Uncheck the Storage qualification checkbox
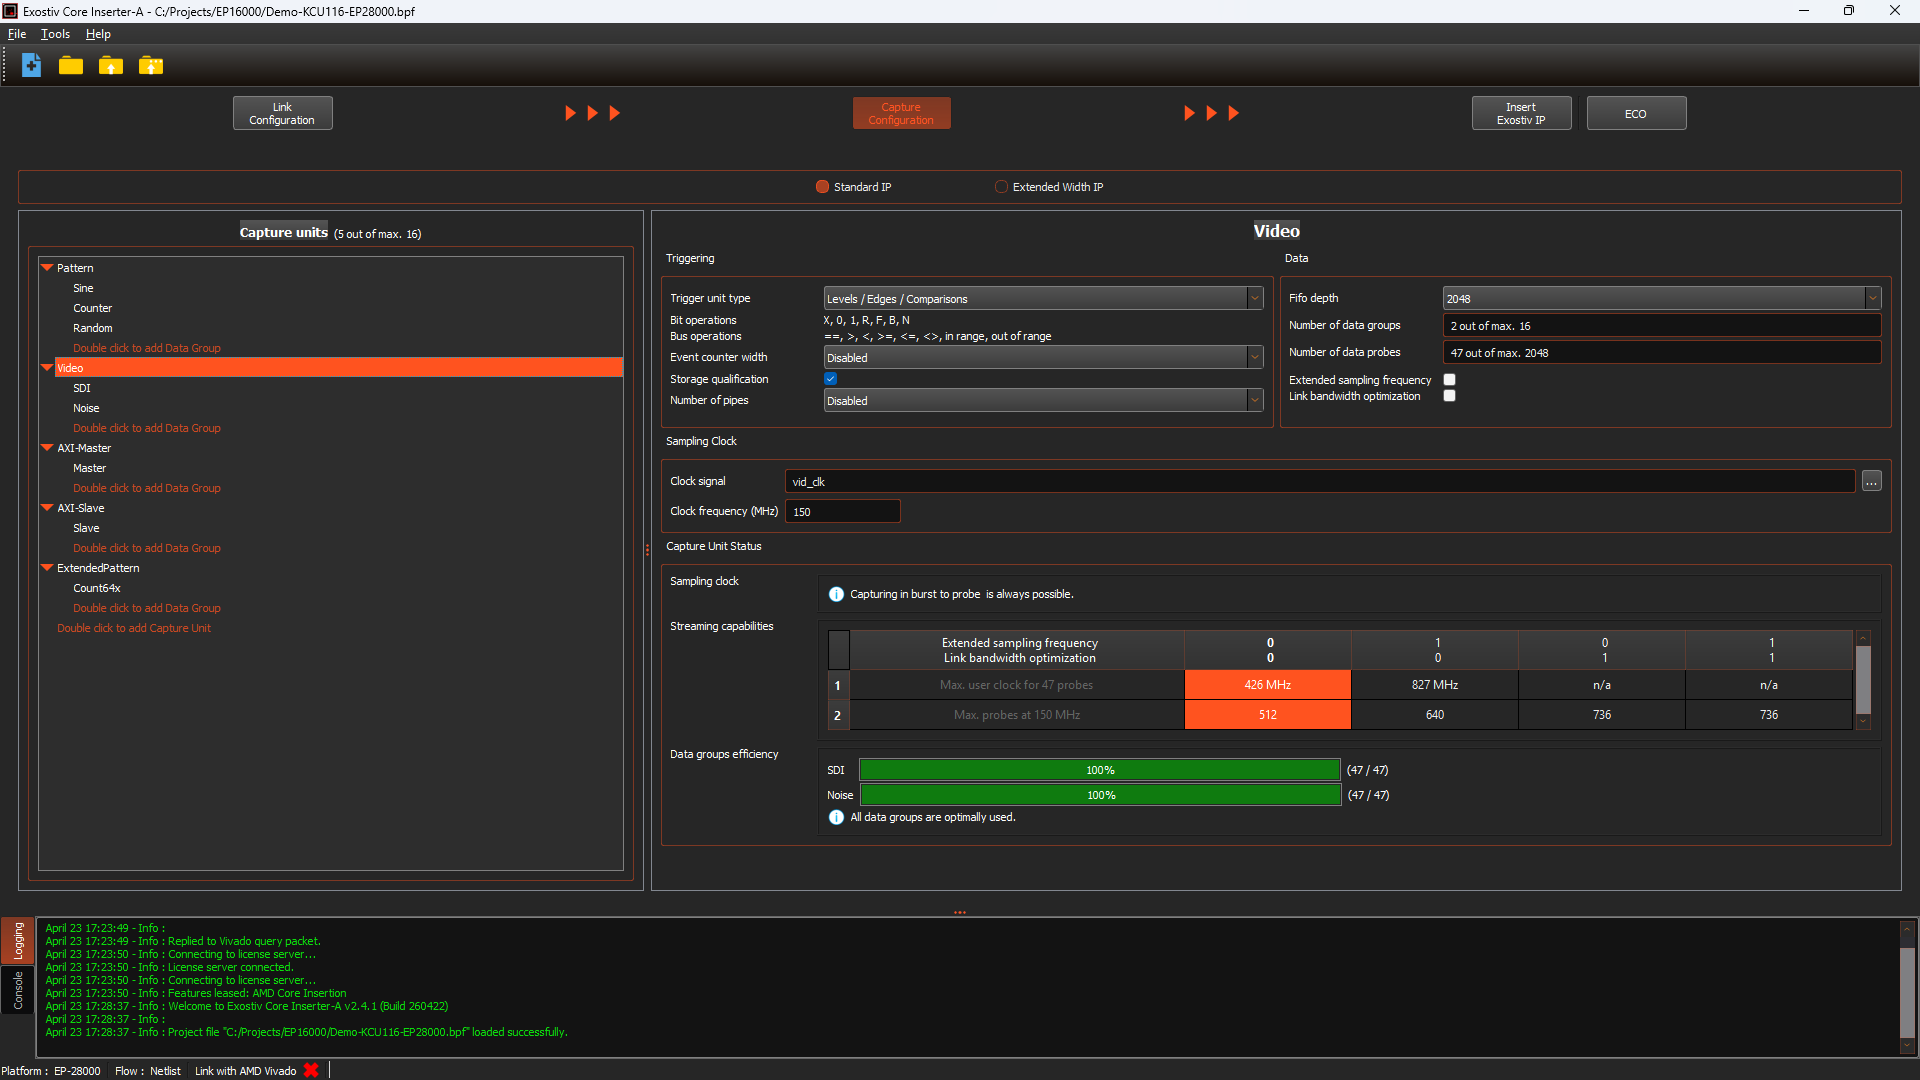 click(830, 379)
